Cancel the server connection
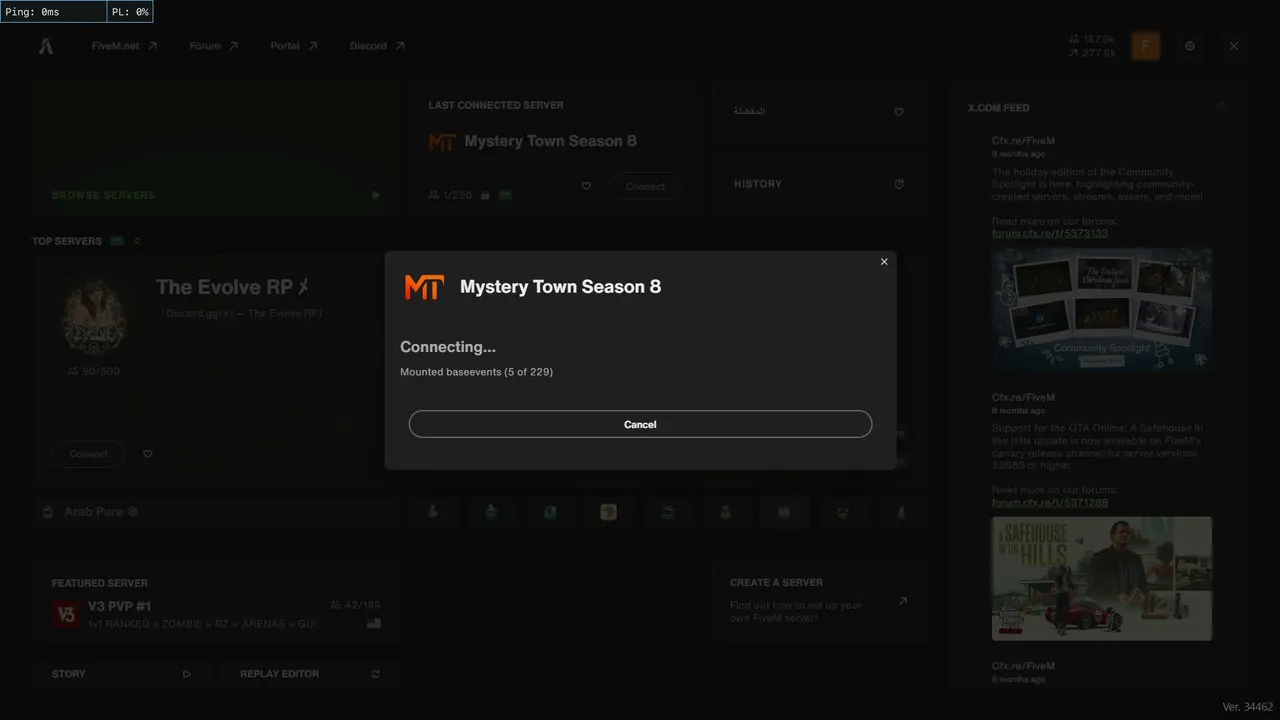1280x720 pixels. pos(640,424)
